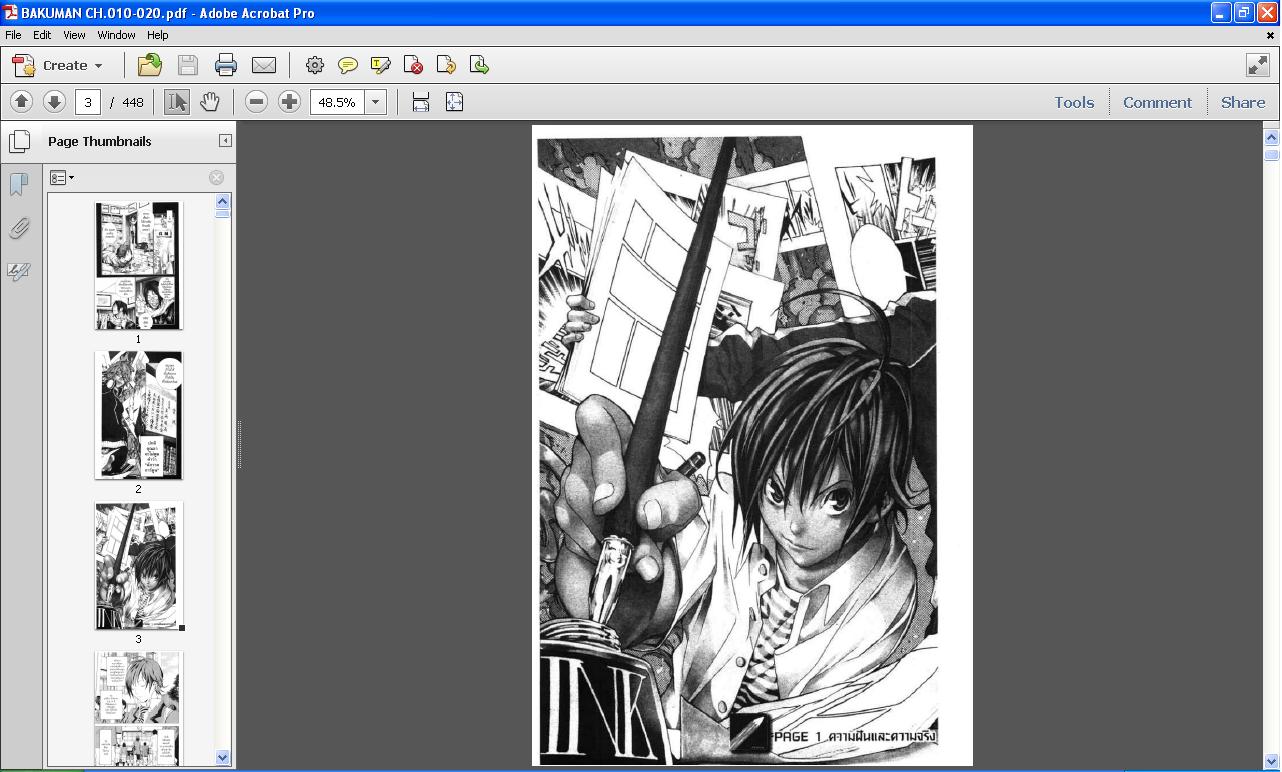Select the highlight text tool icon

pos(381,65)
